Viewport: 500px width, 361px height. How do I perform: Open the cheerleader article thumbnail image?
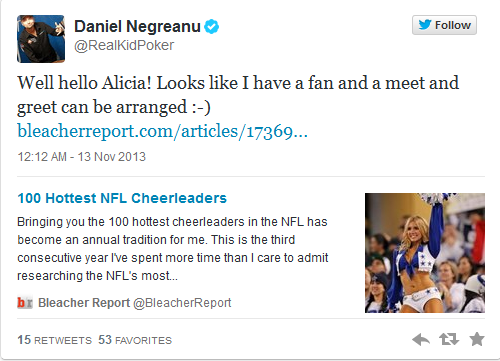click(425, 253)
